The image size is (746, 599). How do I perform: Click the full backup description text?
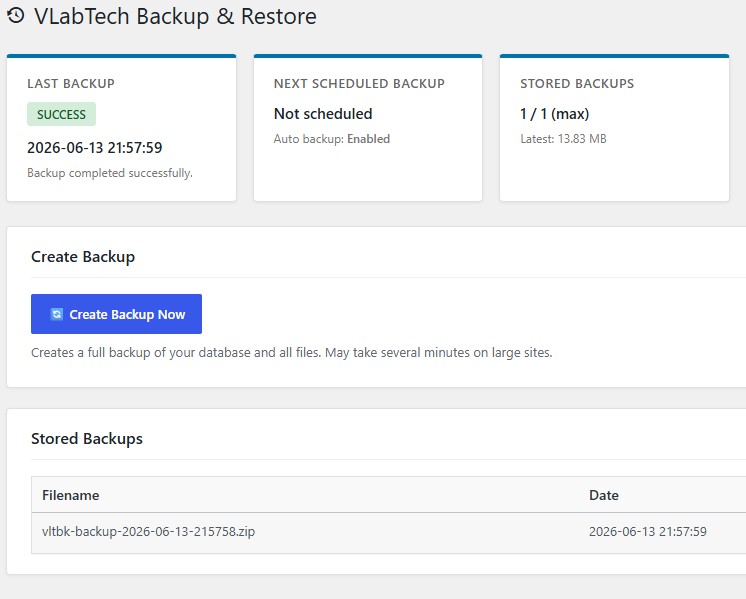[292, 353]
